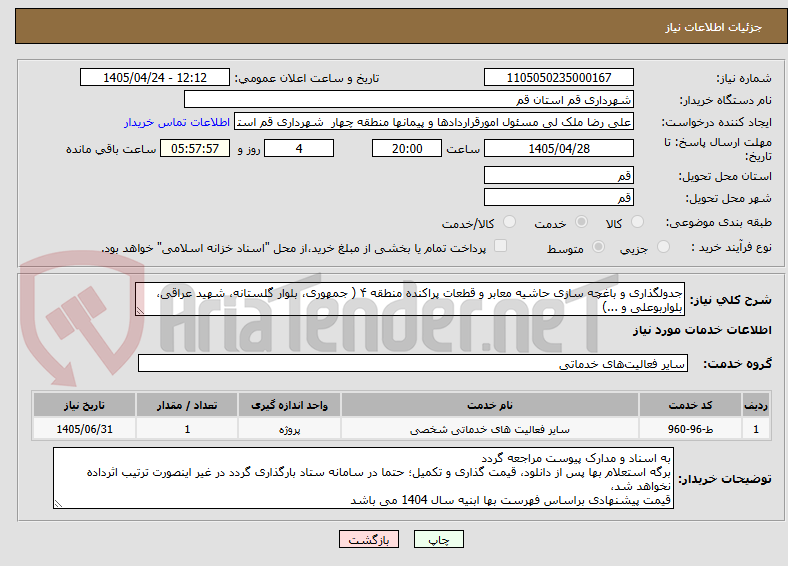Click the توضیحات خریدار notes textarea
The image size is (788, 566).
(x=363, y=478)
